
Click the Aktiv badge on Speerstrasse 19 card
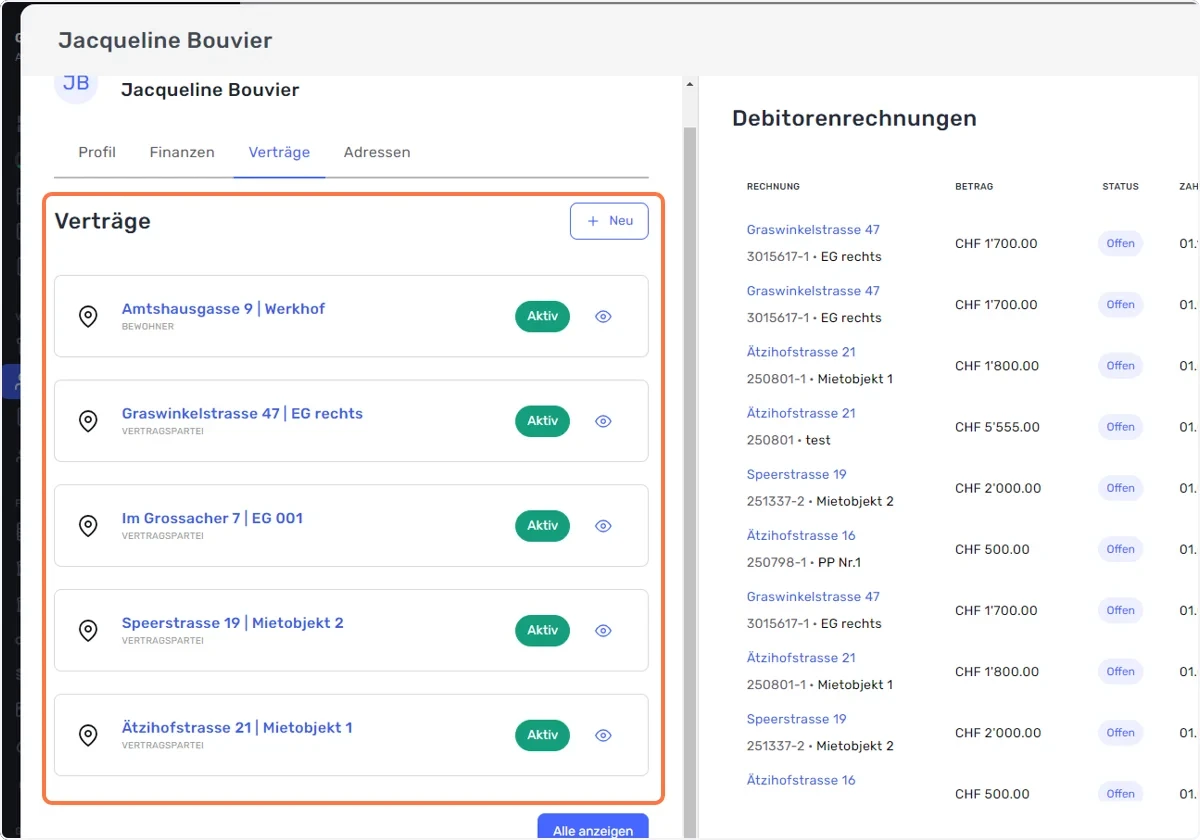tap(542, 631)
